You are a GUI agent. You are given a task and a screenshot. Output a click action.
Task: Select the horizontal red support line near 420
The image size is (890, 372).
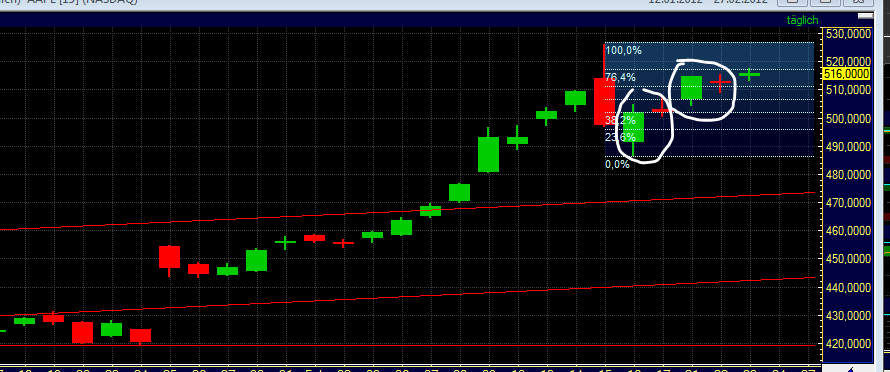tap(408, 345)
